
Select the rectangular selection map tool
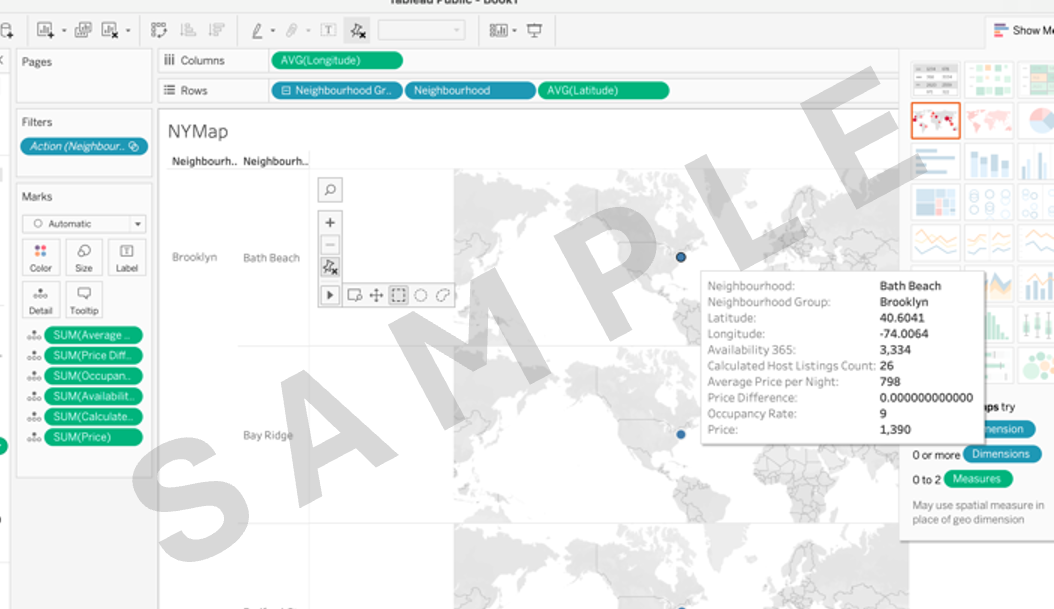coord(398,295)
